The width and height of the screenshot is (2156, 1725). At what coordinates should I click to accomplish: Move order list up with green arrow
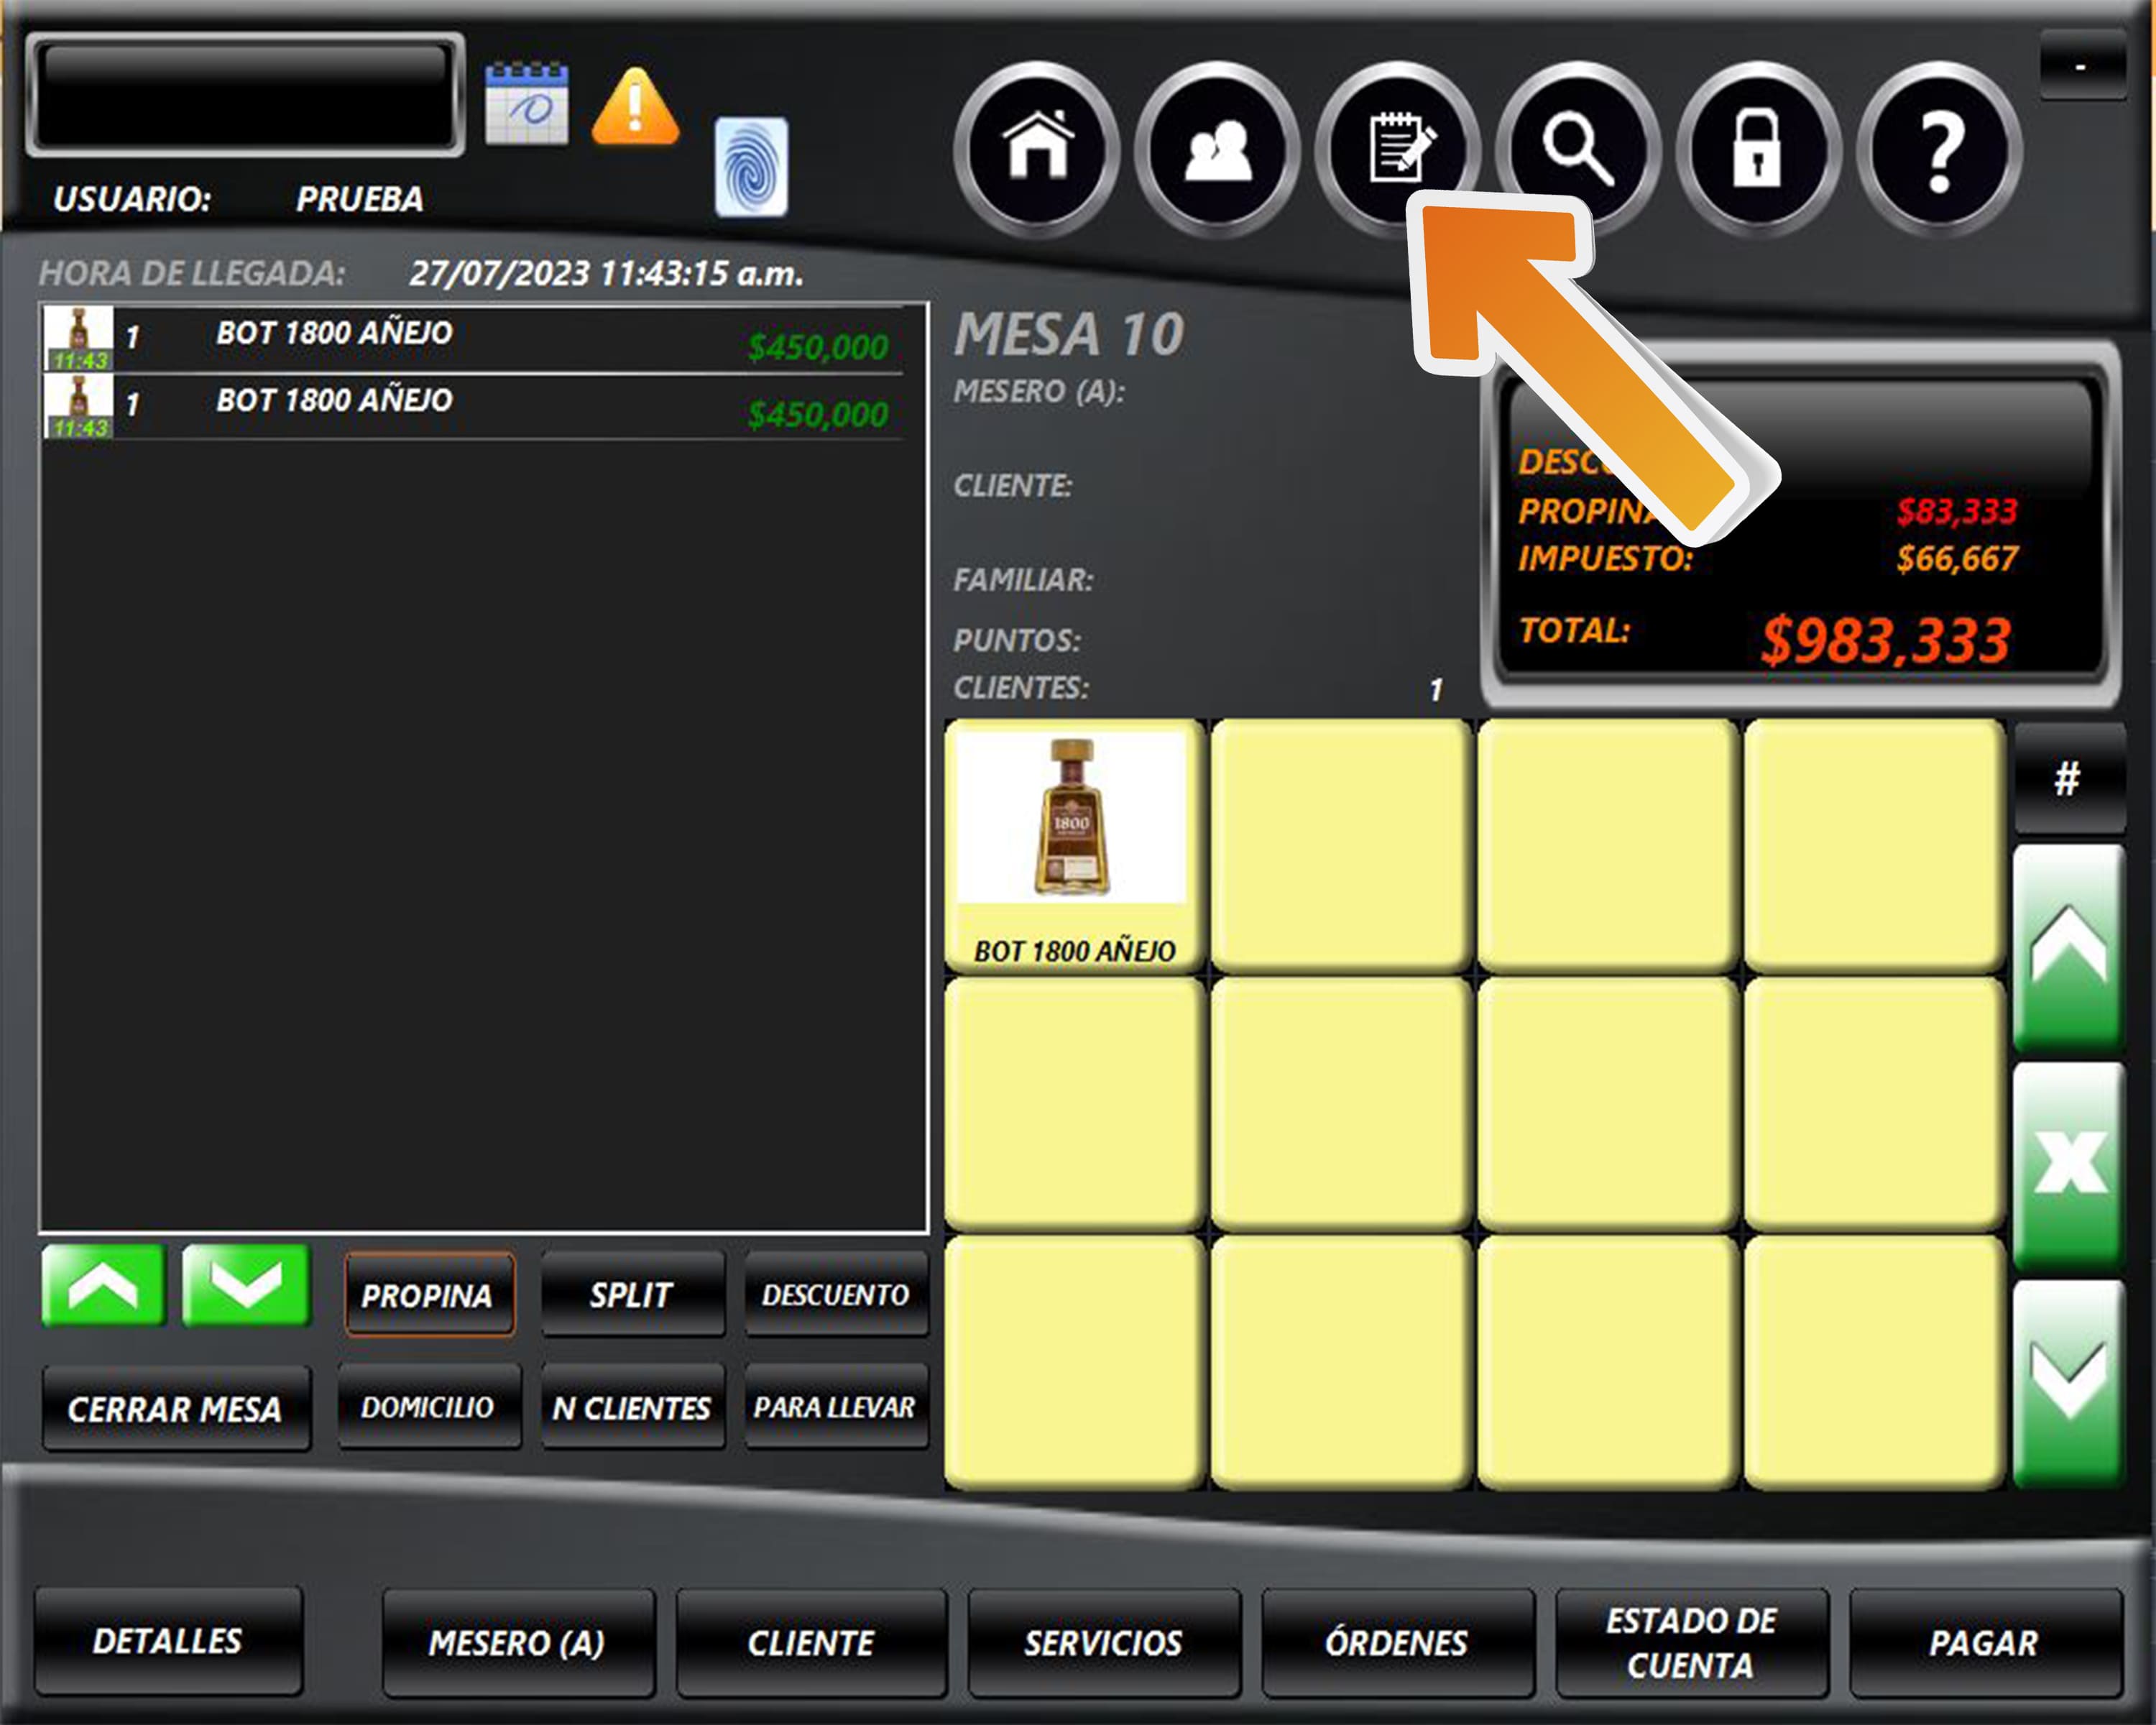point(103,1285)
